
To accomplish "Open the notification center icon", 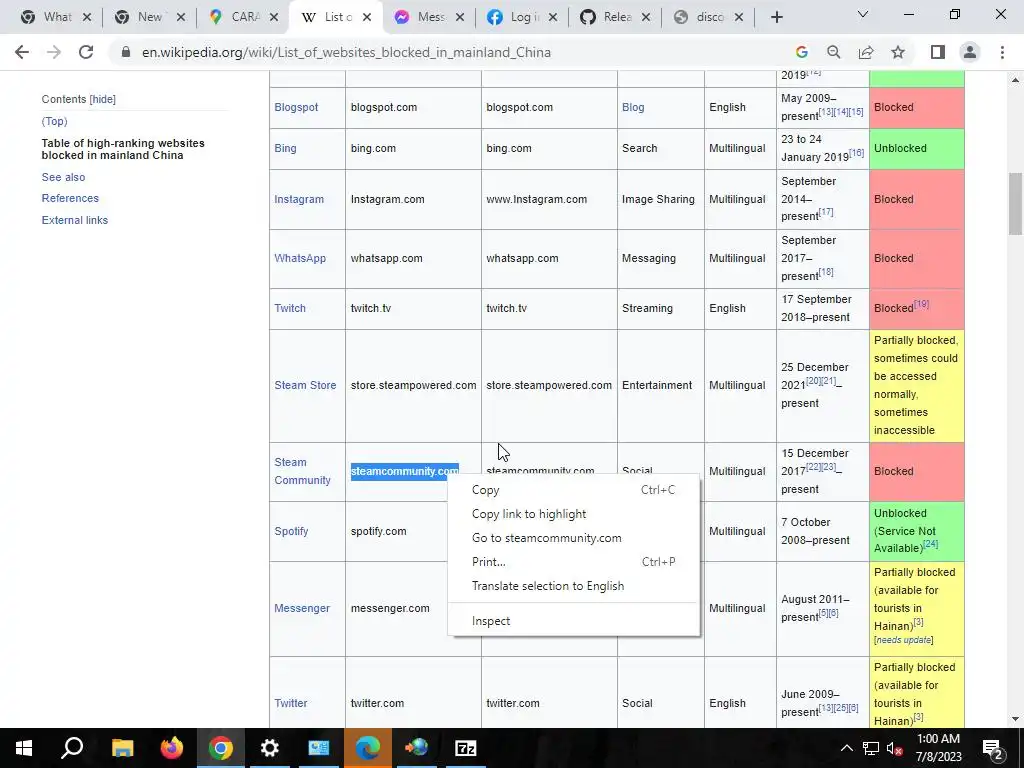I will tap(993, 750).
